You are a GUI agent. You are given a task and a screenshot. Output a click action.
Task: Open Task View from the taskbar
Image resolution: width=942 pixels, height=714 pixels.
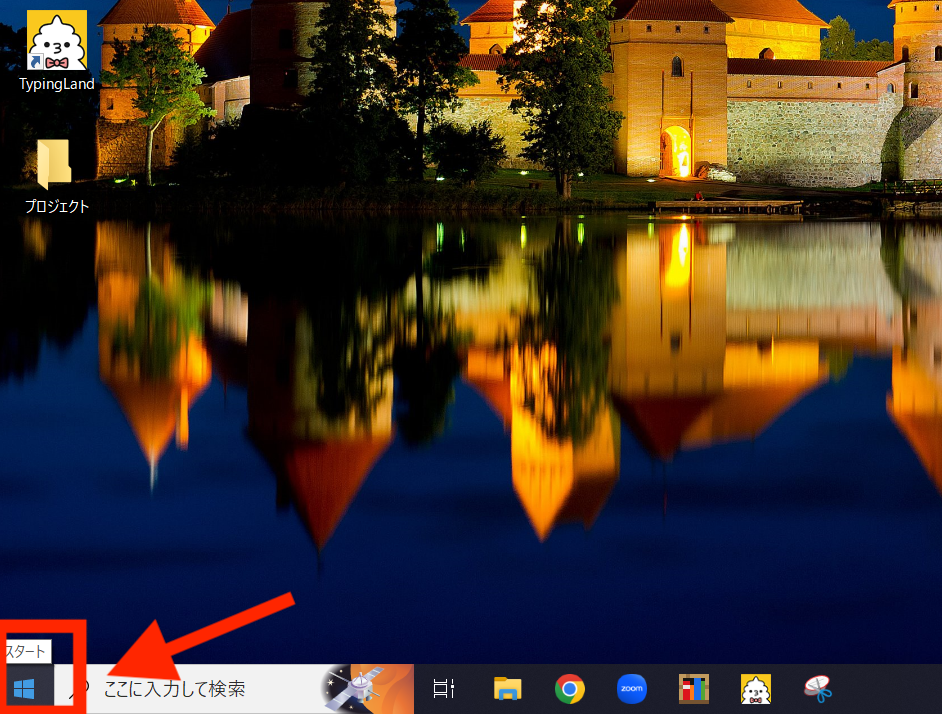pyautogui.click(x=443, y=689)
